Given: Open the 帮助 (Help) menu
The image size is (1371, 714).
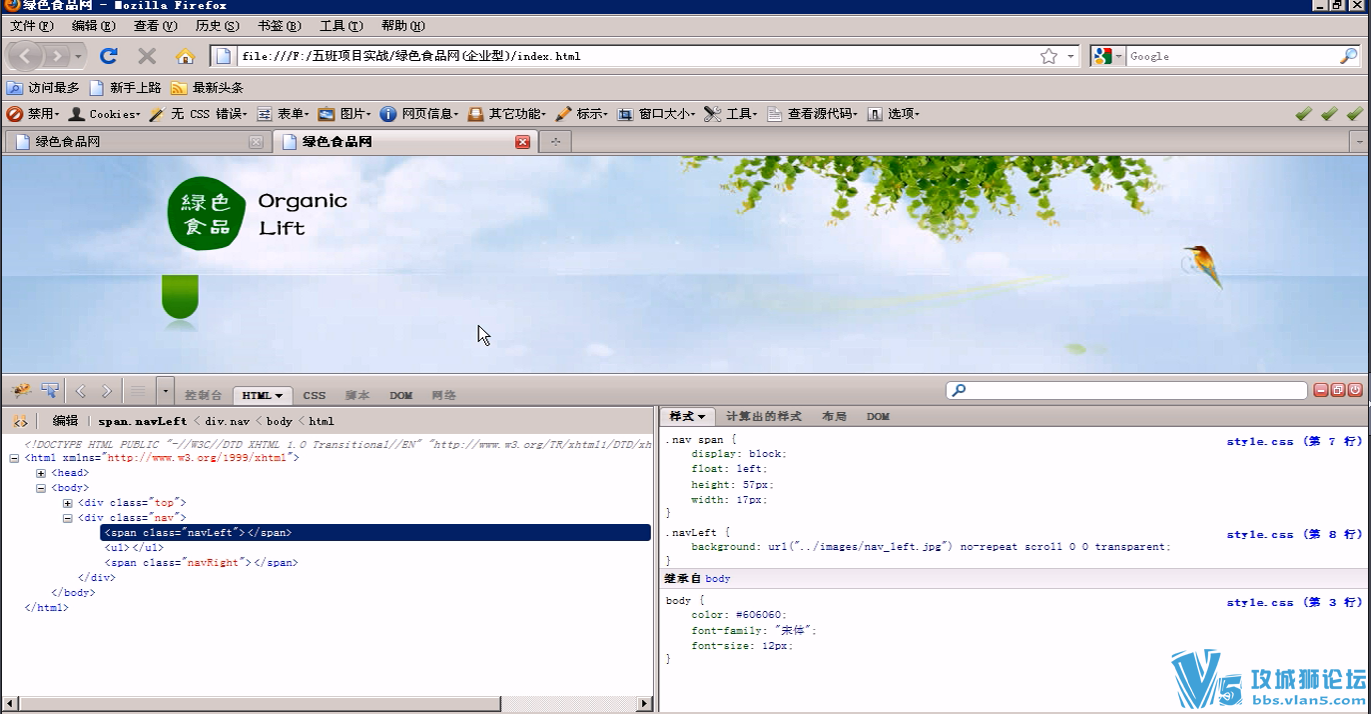Looking at the screenshot, I should (x=403, y=26).
